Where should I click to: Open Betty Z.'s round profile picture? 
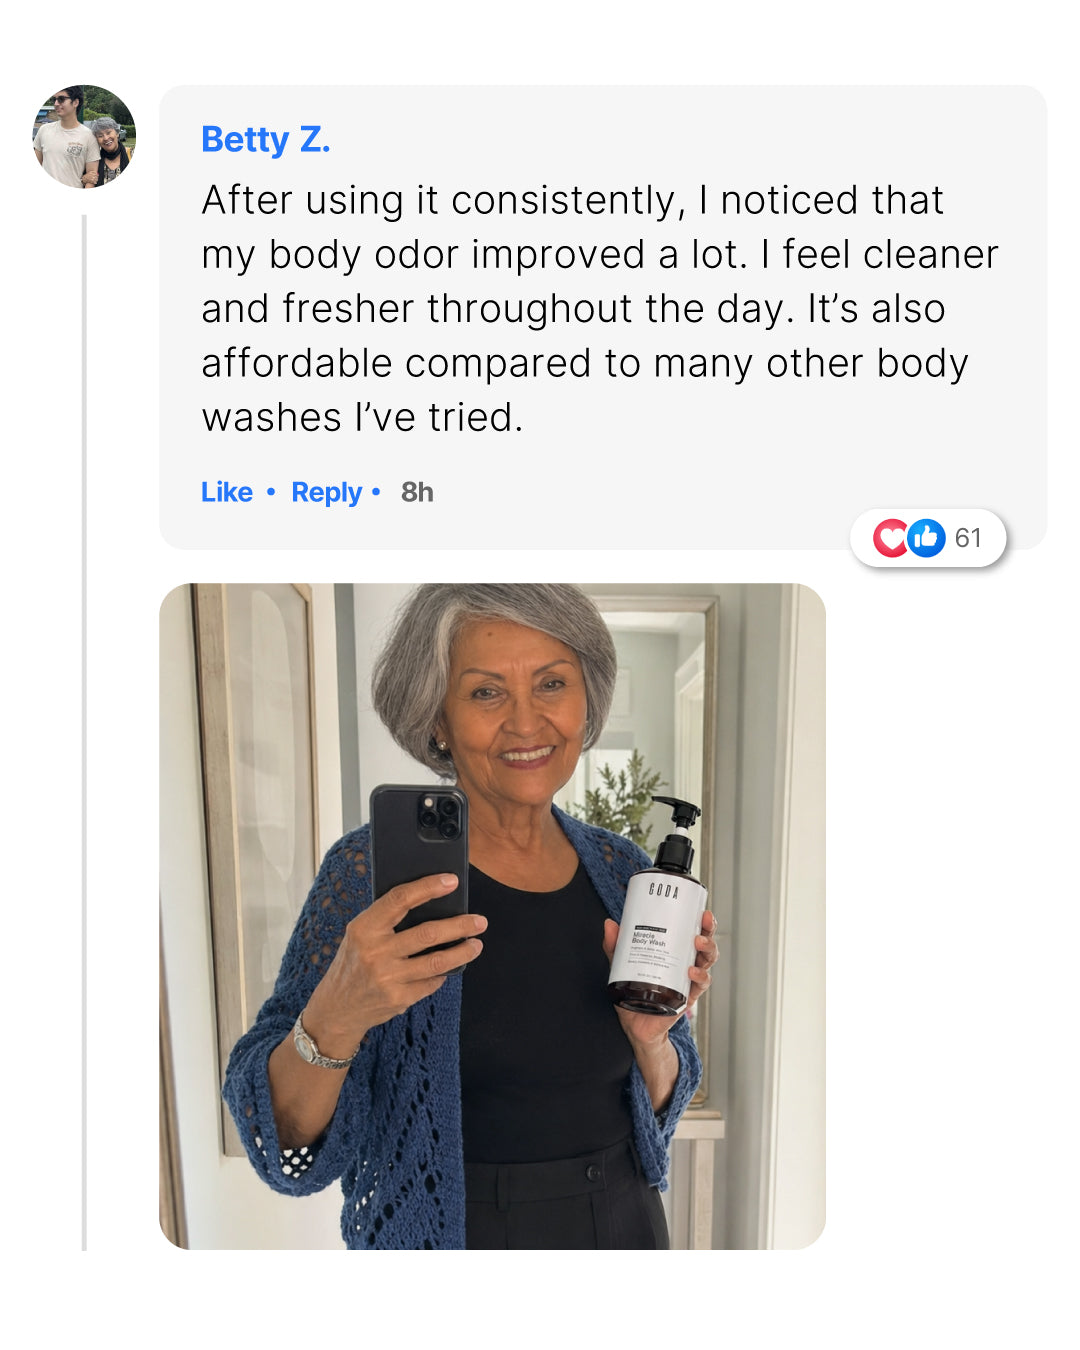(x=84, y=136)
